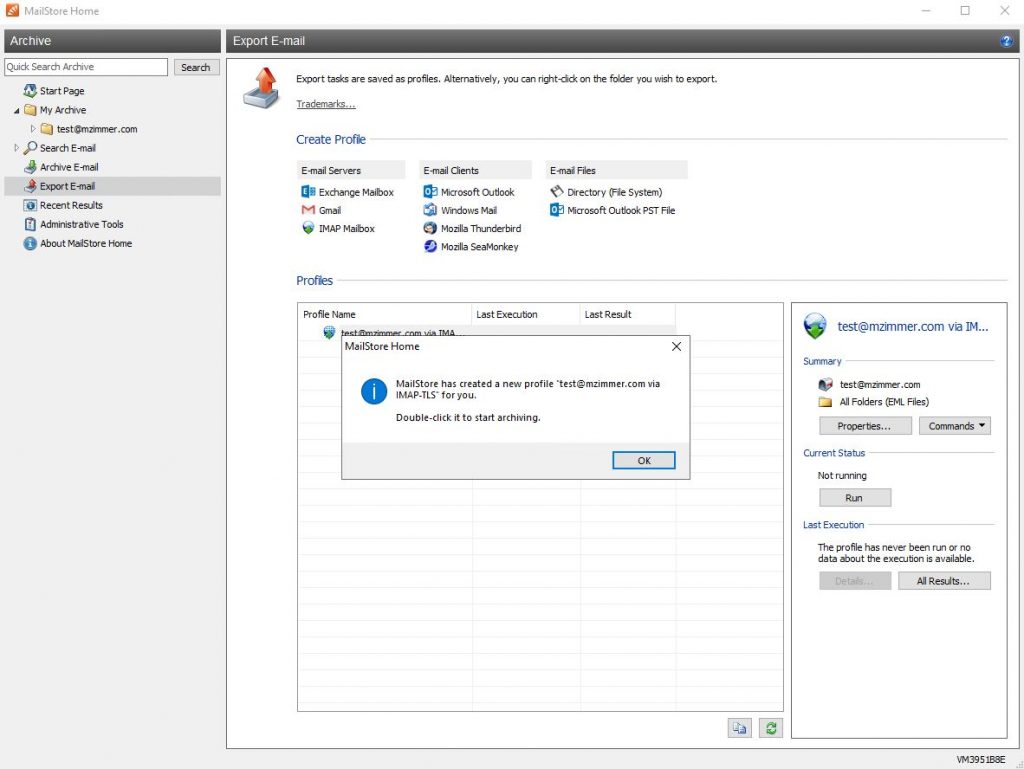Click the Quick Search Archive field
Viewport: 1024px width, 769px height.
tap(86, 67)
